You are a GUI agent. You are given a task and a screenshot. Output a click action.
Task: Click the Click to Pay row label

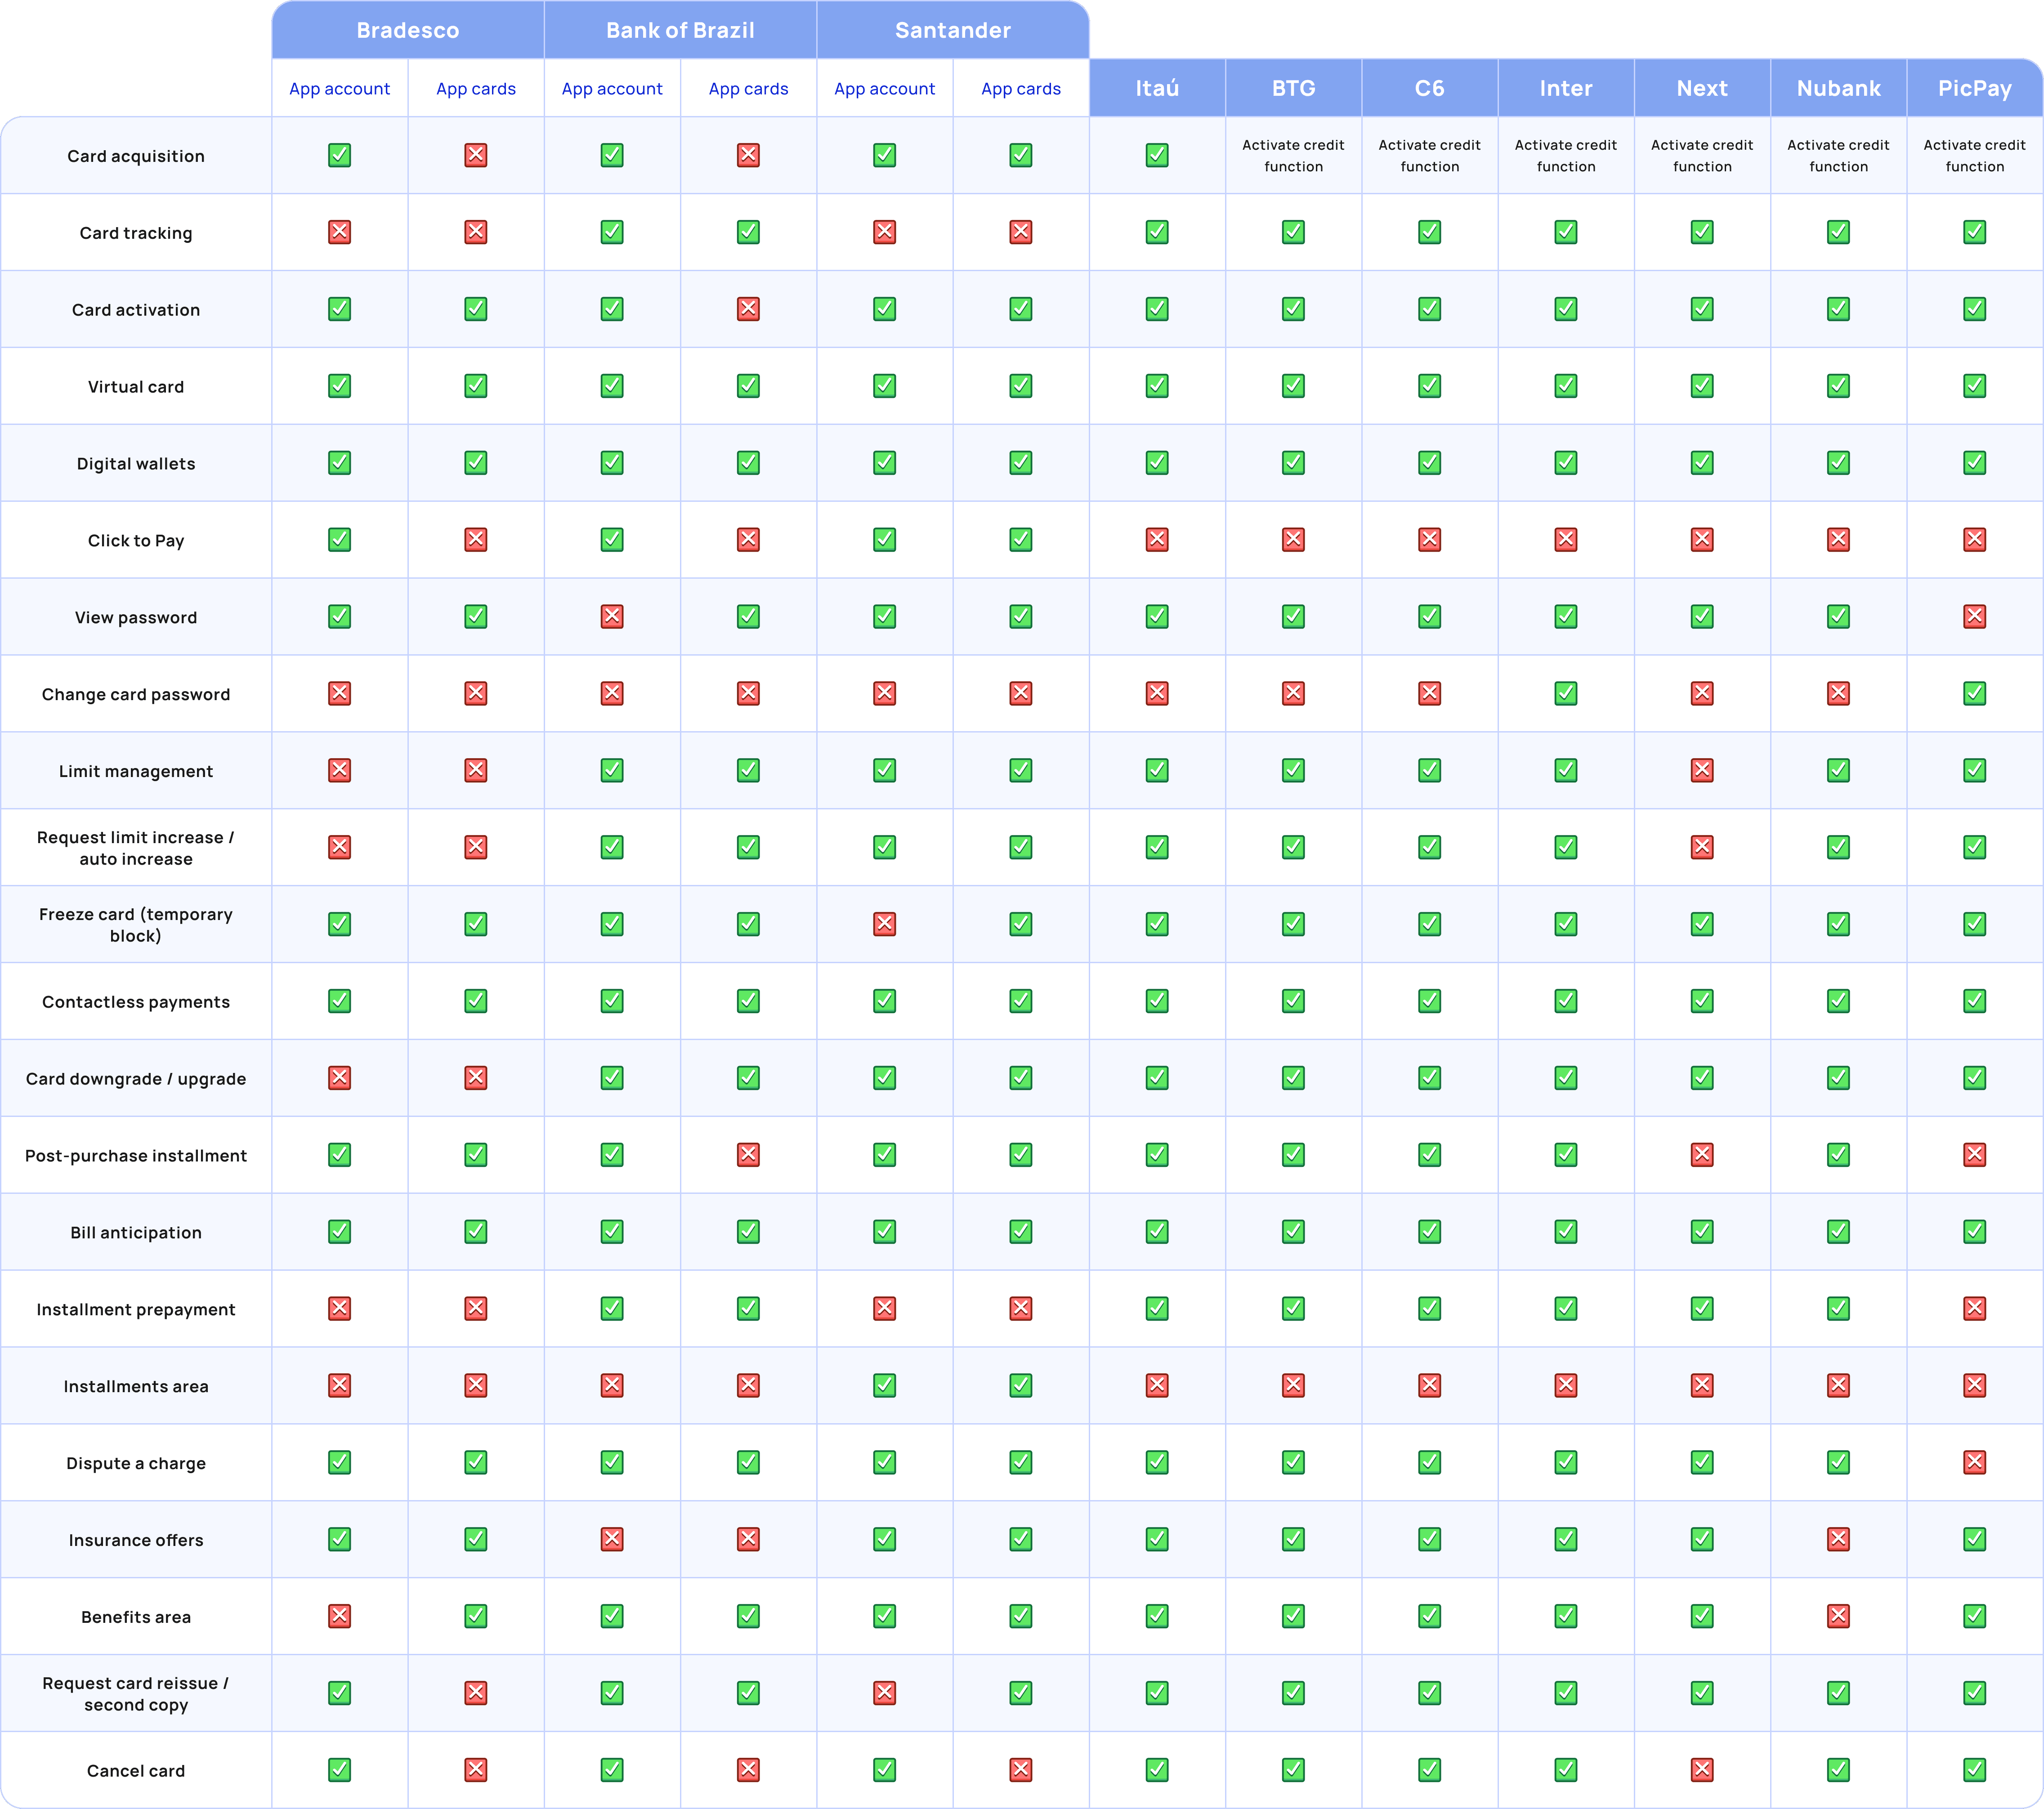point(136,541)
